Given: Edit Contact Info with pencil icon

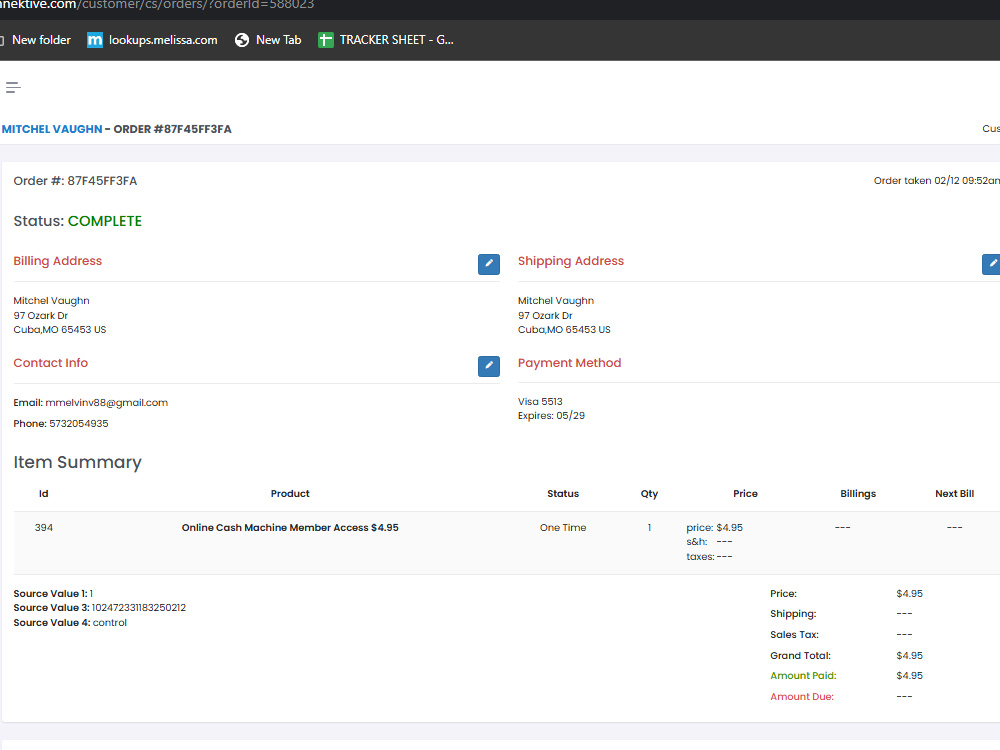Looking at the screenshot, I should pyautogui.click(x=489, y=366).
